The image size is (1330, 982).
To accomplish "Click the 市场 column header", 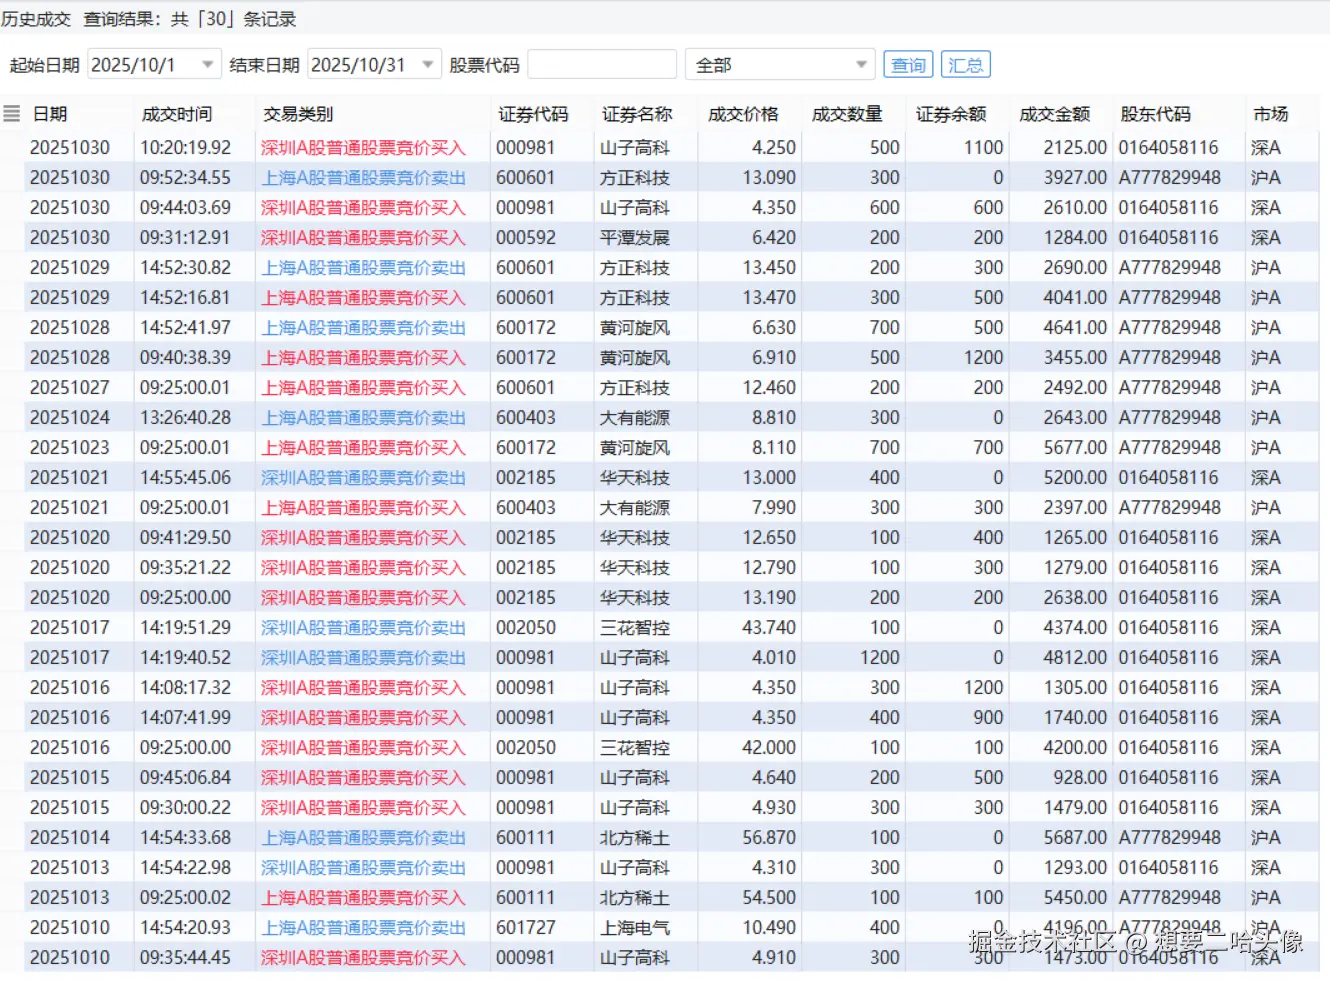I will [x=1268, y=113].
